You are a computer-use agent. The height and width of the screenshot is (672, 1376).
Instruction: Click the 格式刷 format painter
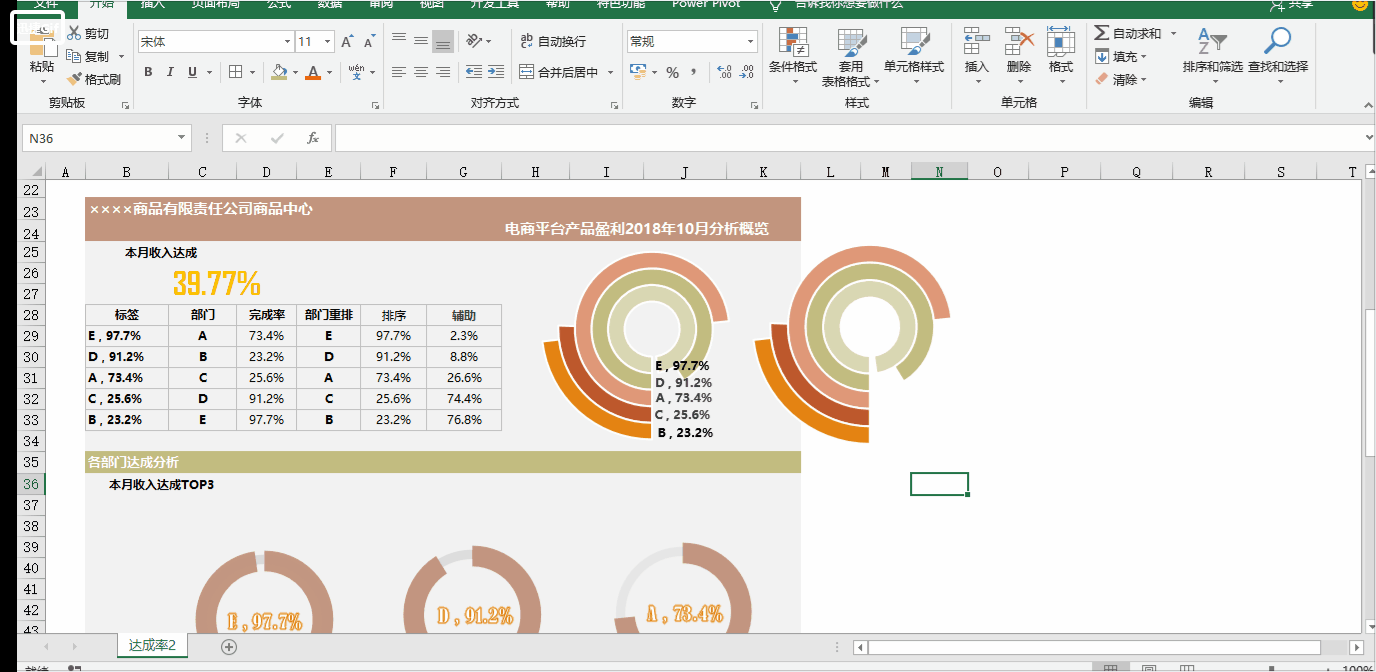(94, 79)
